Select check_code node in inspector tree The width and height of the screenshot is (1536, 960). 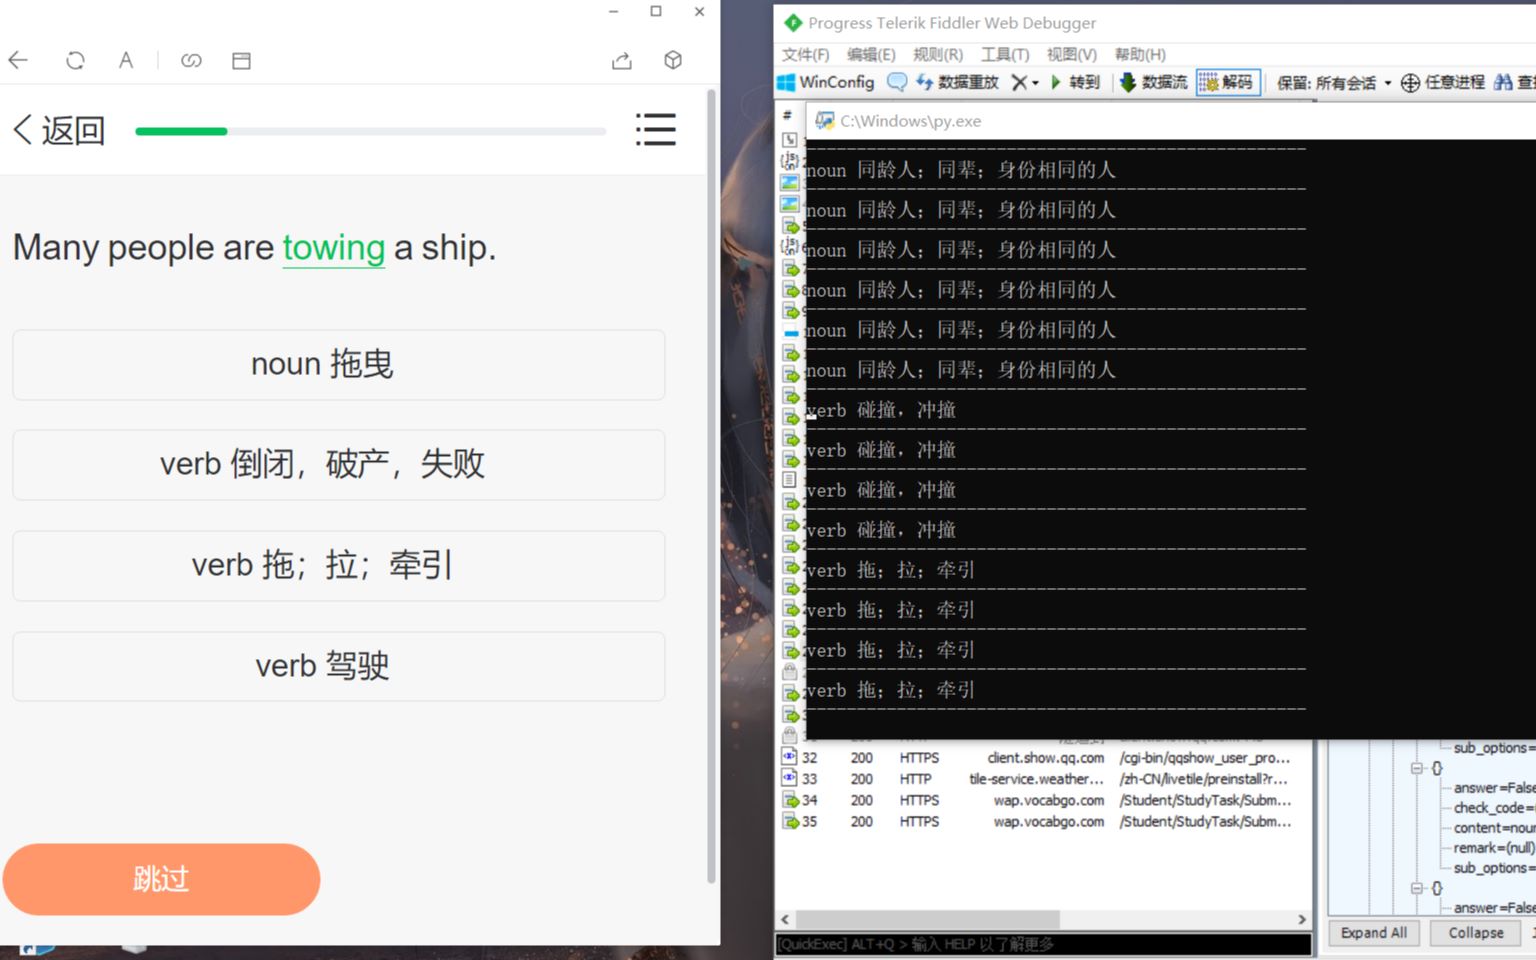pyautogui.click(x=1494, y=808)
